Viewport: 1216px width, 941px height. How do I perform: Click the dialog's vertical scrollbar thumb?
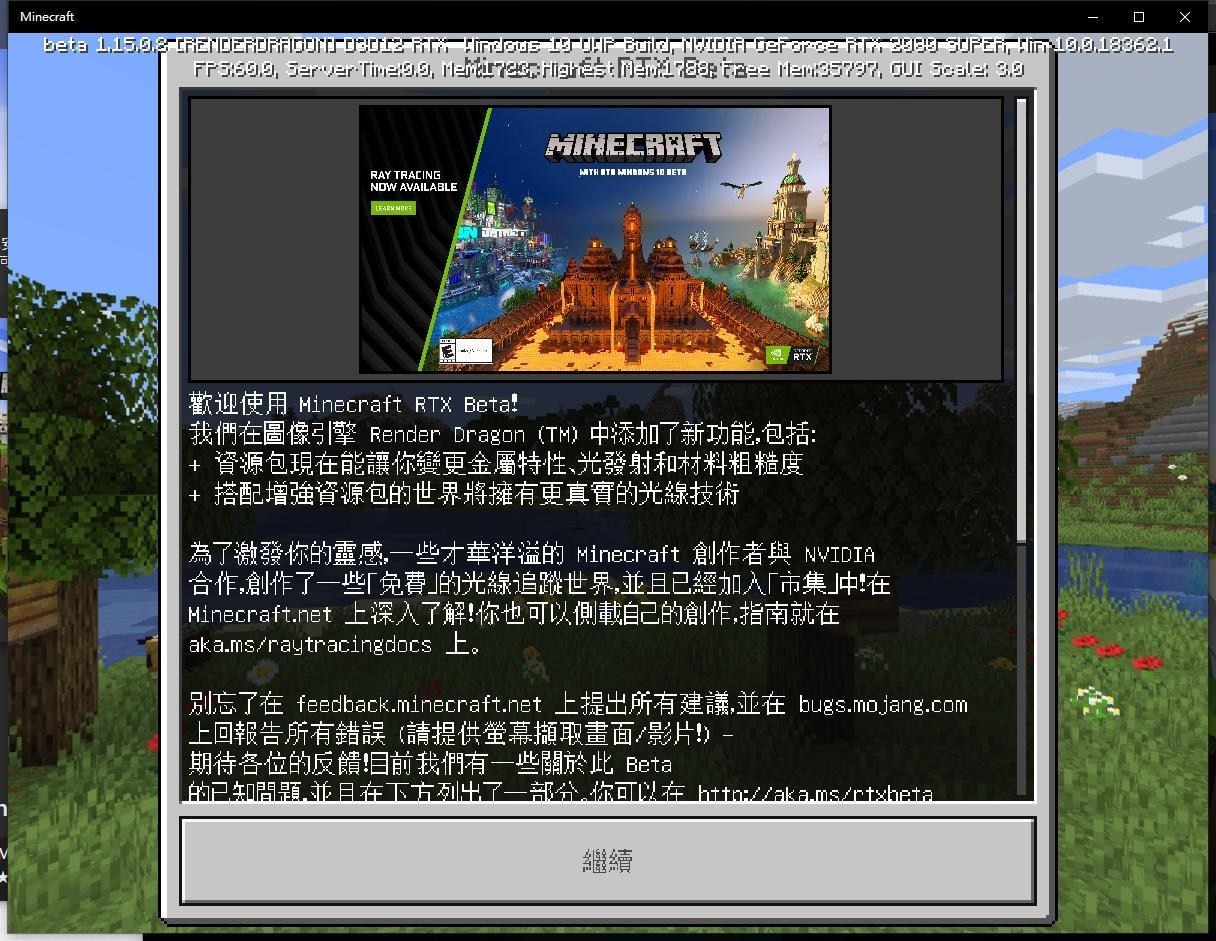[1021, 320]
